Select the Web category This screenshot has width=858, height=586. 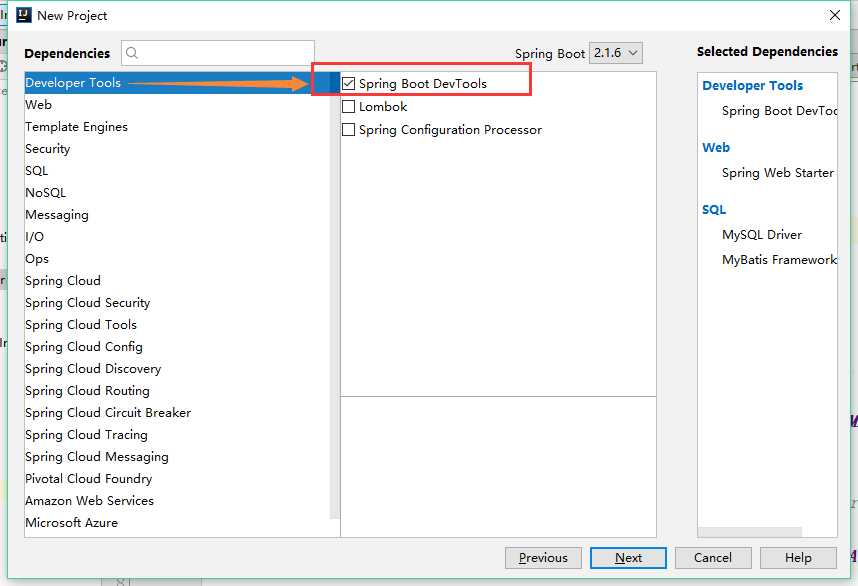(x=177, y=105)
